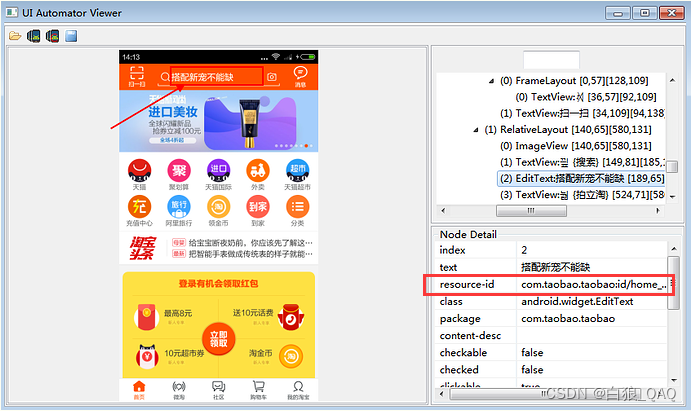Screen dimensions: 691x411
Task: Tap the message (消息) bubble icon
Action: pyautogui.click(x=301, y=72)
